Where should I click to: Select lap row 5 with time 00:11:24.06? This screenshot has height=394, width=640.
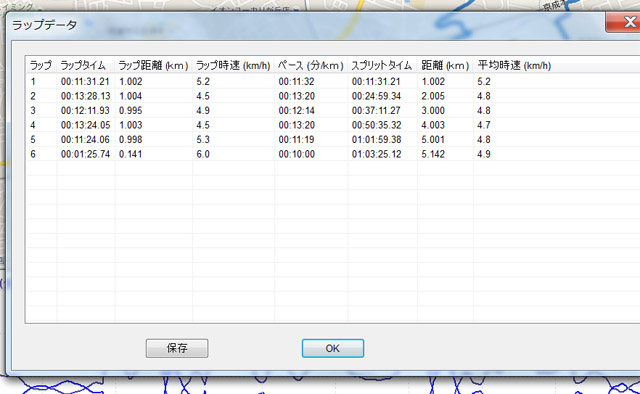point(333,140)
